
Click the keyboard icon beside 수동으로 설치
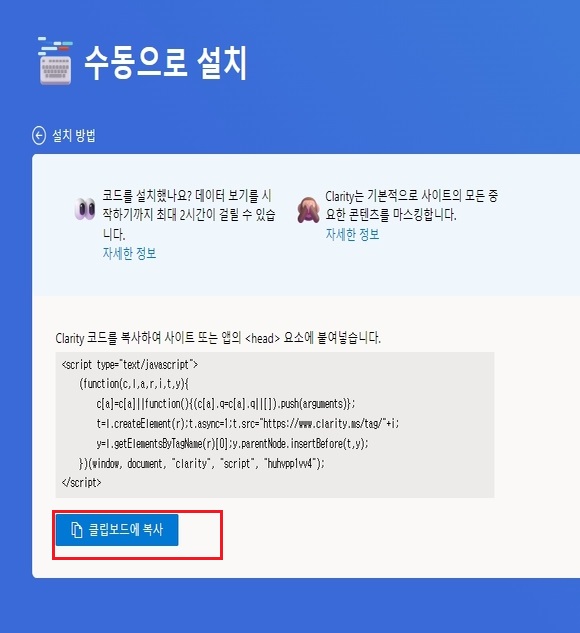click(55, 61)
